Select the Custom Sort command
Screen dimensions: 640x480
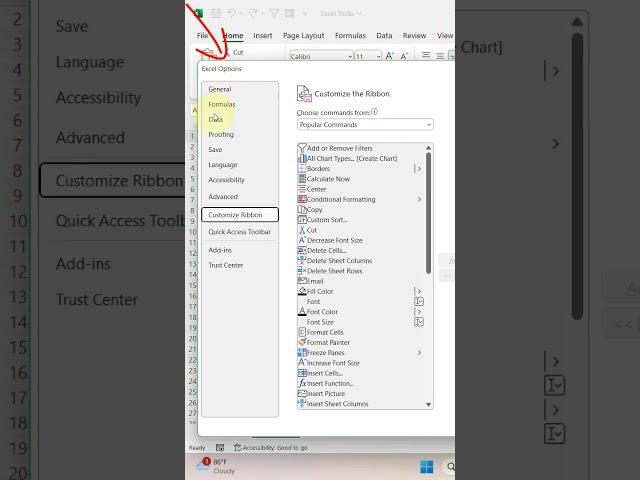(x=327, y=220)
